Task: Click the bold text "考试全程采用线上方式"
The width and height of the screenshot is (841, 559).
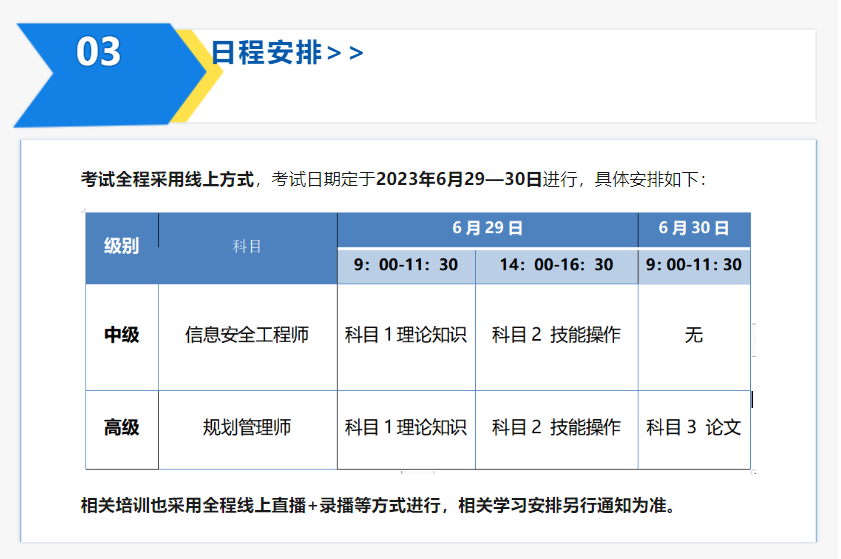Action: click(168, 180)
